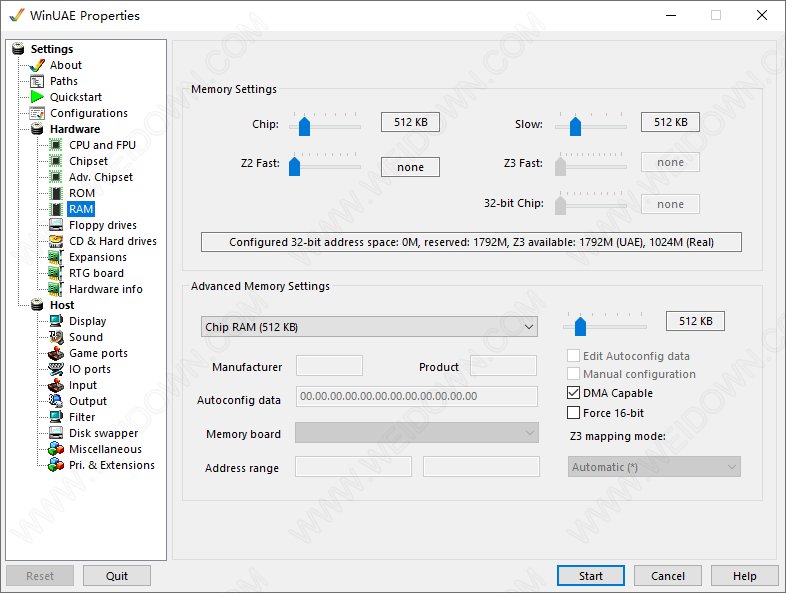This screenshot has width=786, height=593.
Task: Open the Sound settings page
Action: 86,337
